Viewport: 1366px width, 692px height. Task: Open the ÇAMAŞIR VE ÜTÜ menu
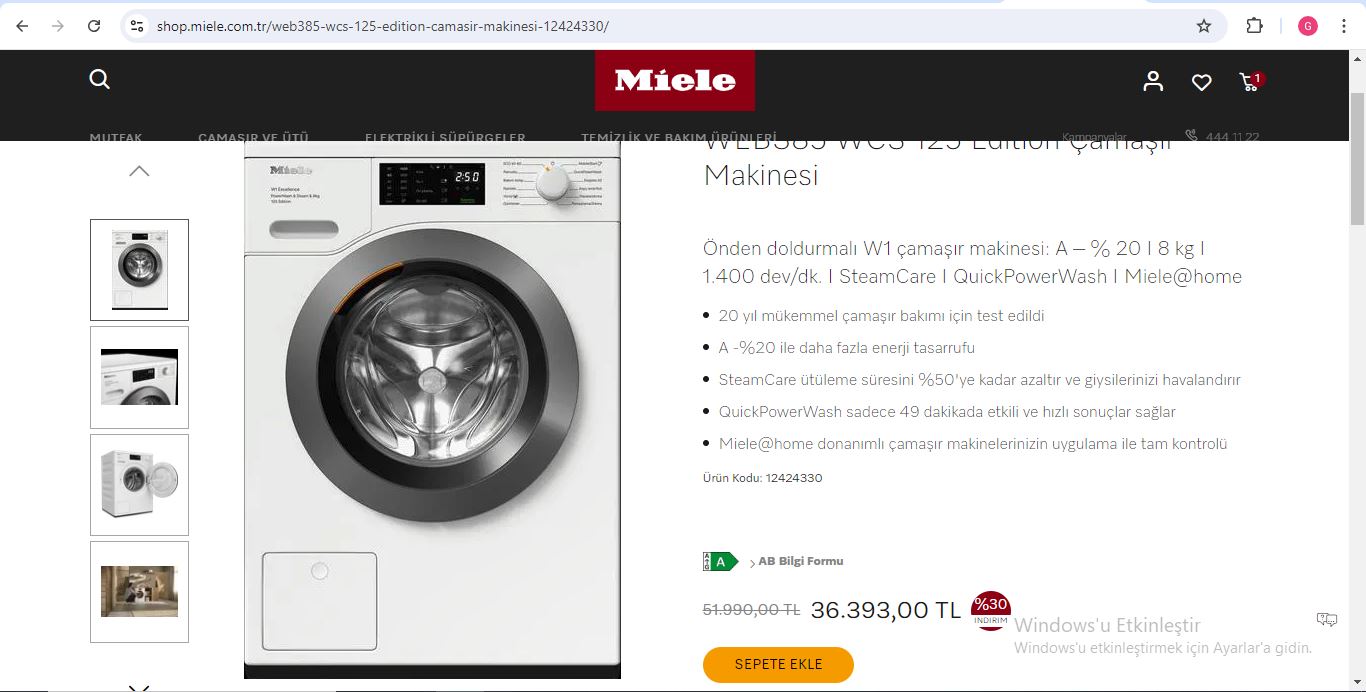[253, 137]
